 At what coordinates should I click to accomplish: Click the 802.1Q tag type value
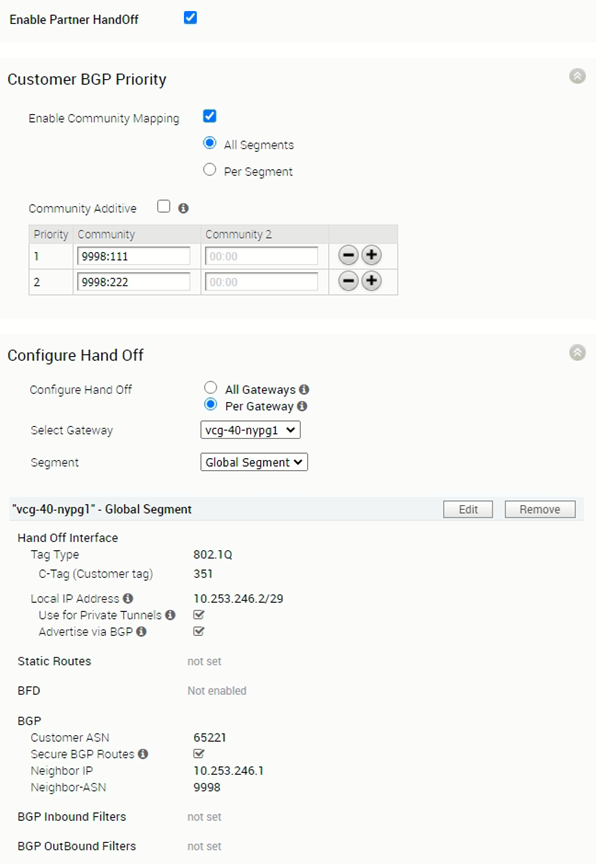(x=213, y=555)
